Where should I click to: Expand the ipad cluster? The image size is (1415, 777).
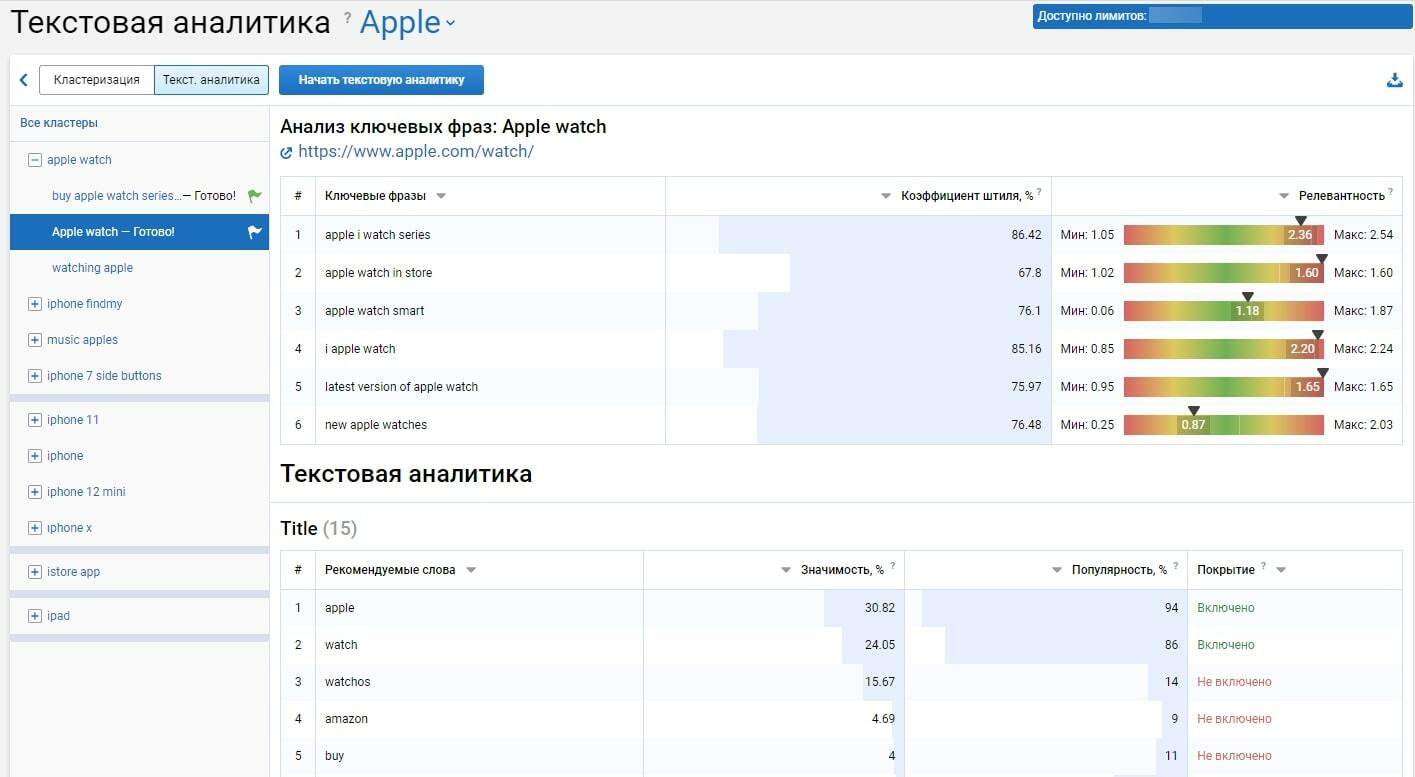tap(35, 616)
